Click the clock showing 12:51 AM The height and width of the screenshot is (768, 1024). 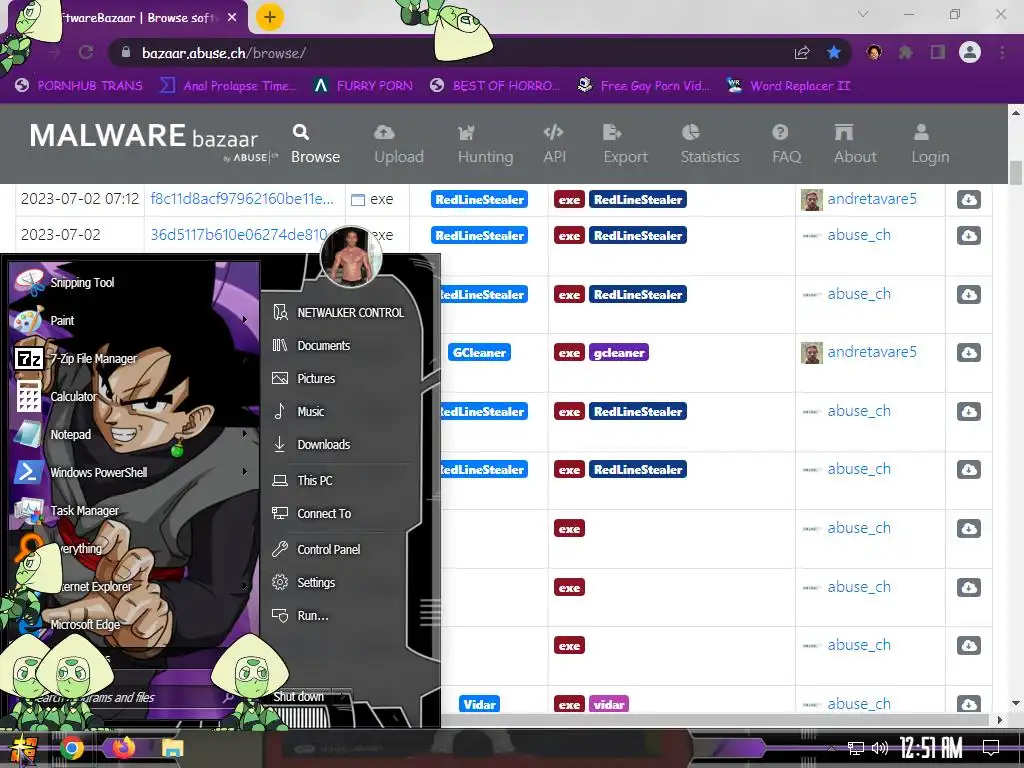[931, 748]
